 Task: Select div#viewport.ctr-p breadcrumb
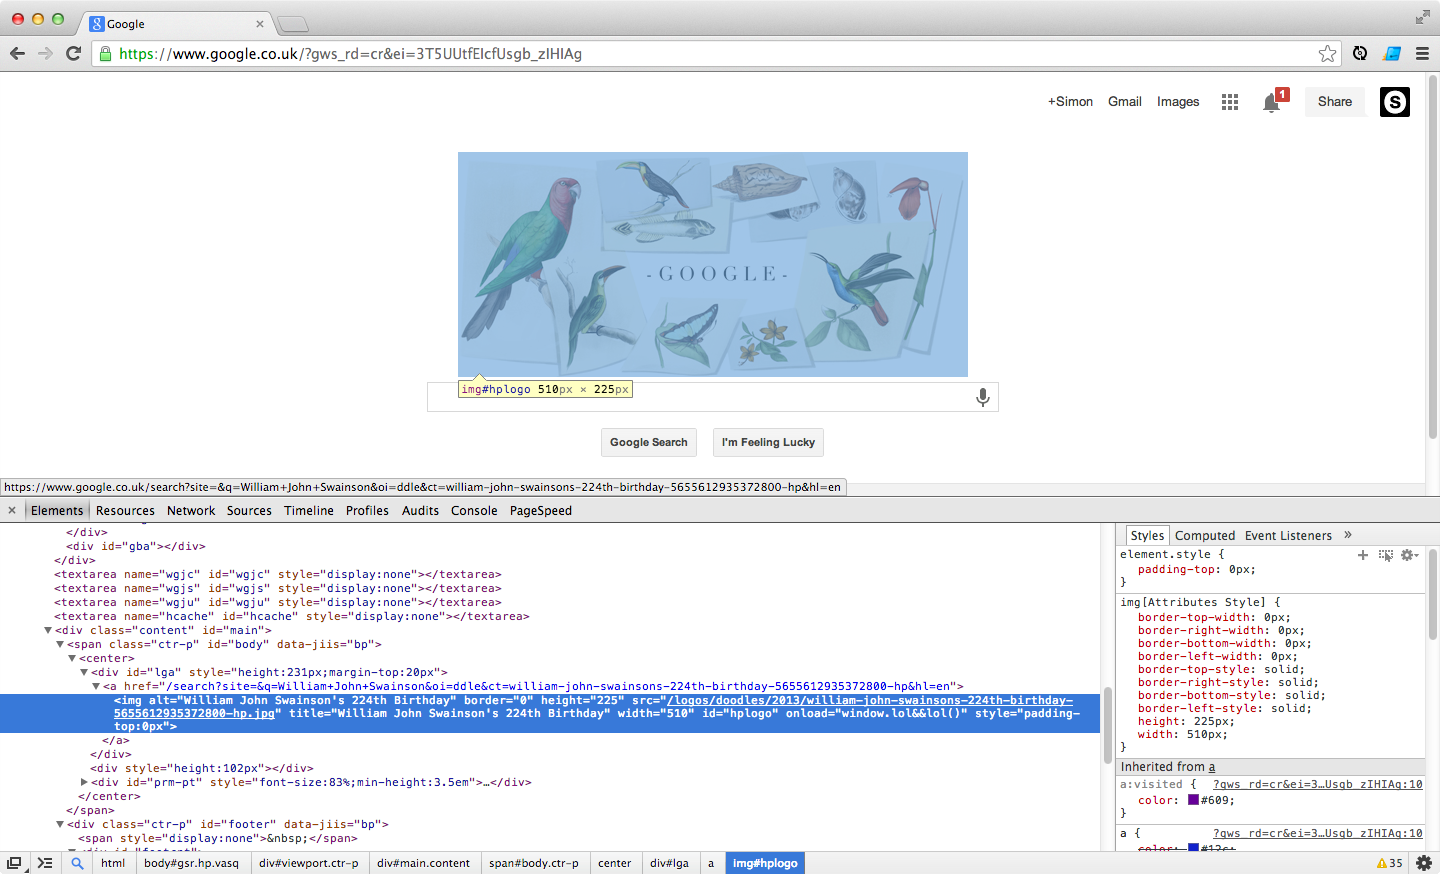(x=308, y=863)
